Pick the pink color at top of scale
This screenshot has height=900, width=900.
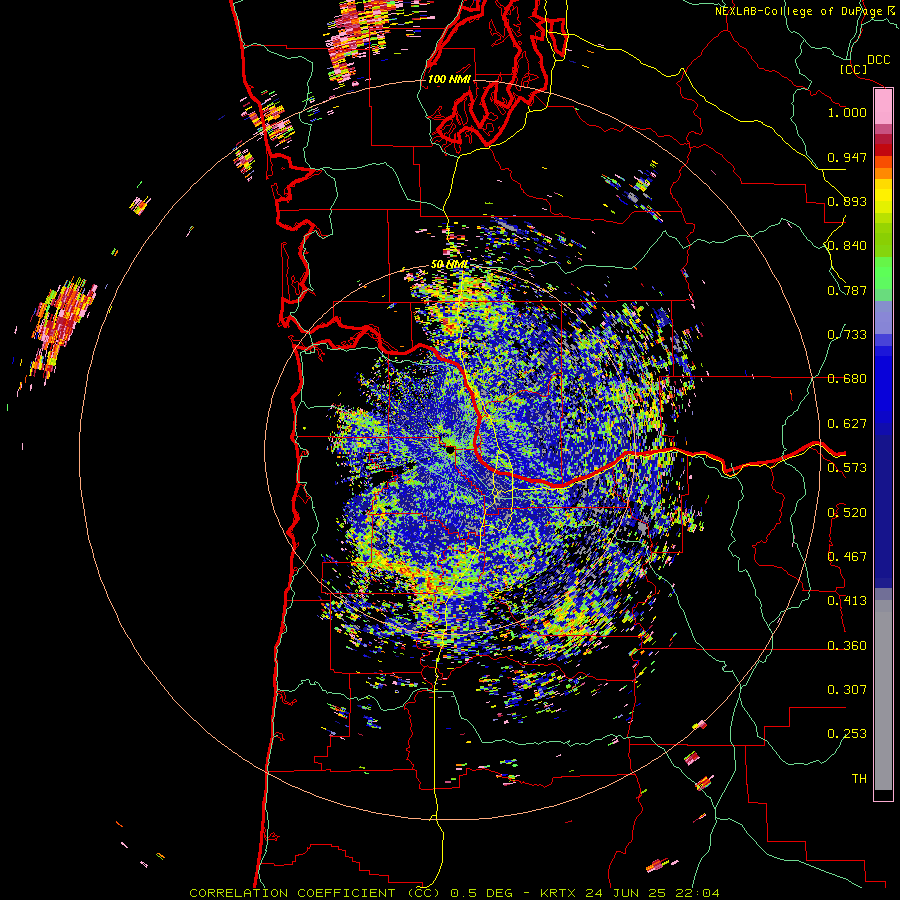pyautogui.click(x=883, y=107)
